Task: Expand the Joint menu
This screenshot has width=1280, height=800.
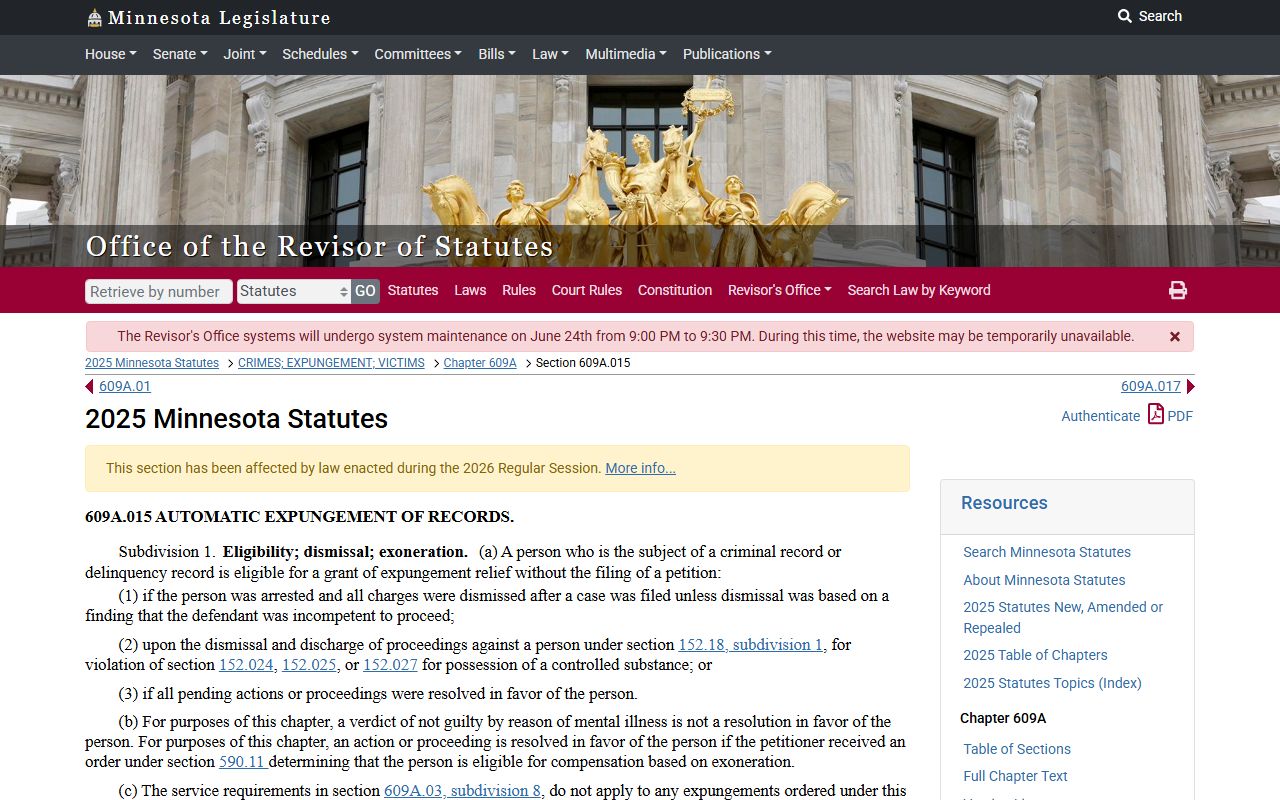Action: coord(244,54)
